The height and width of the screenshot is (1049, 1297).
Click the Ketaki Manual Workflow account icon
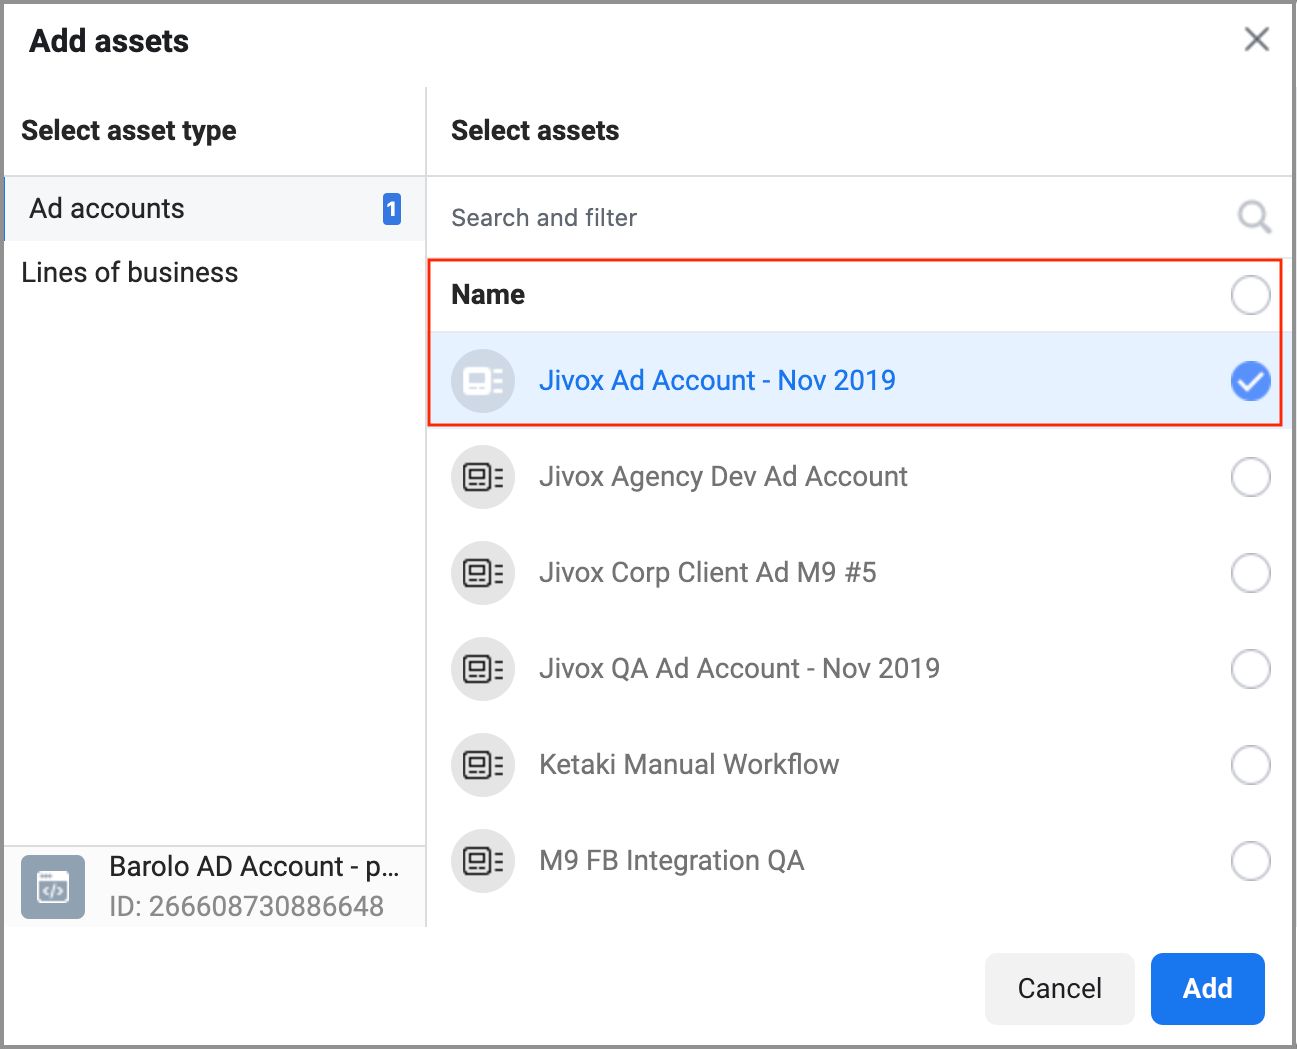483,765
